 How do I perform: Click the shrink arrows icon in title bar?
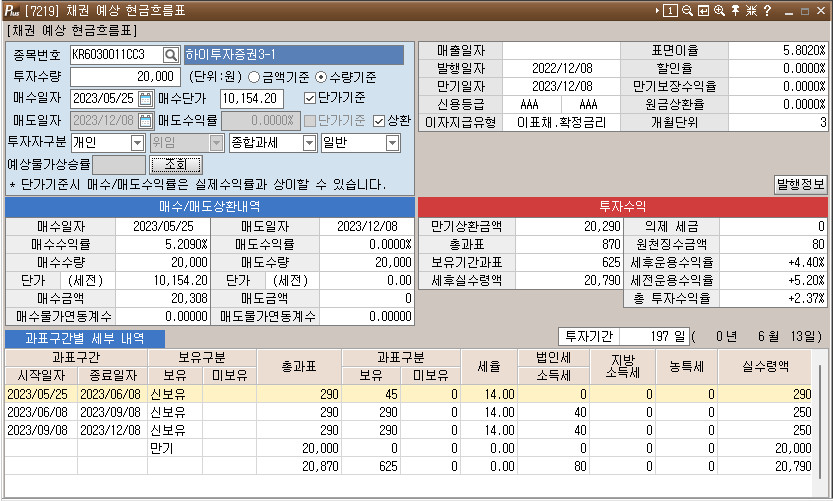[x=751, y=10]
